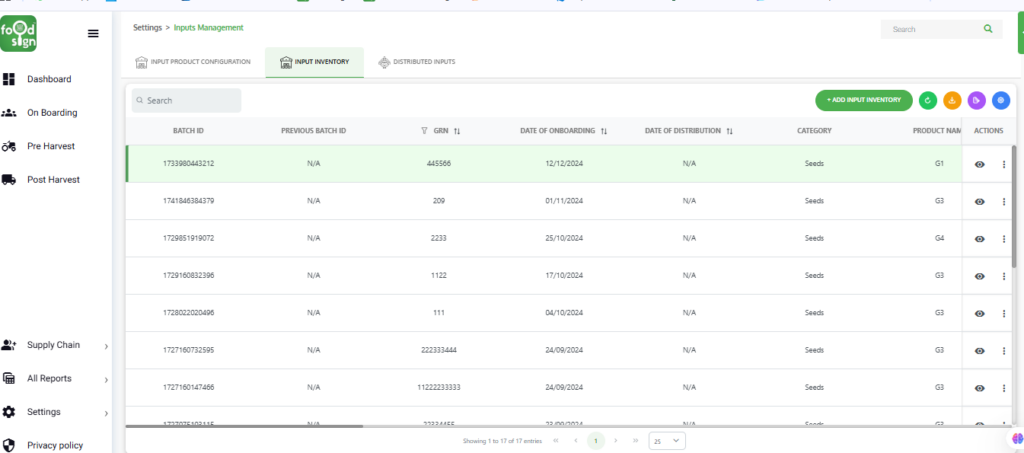View details of batch 1733980443212 eye icon
This screenshot has height=453, width=1024.
click(979, 164)
